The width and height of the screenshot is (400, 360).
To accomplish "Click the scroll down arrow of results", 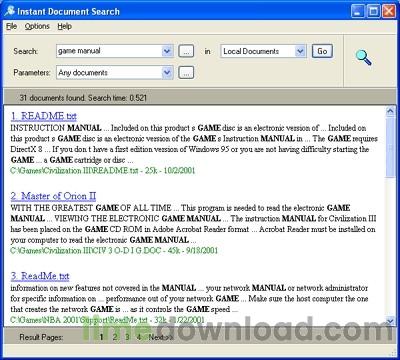I will (390, 321).
